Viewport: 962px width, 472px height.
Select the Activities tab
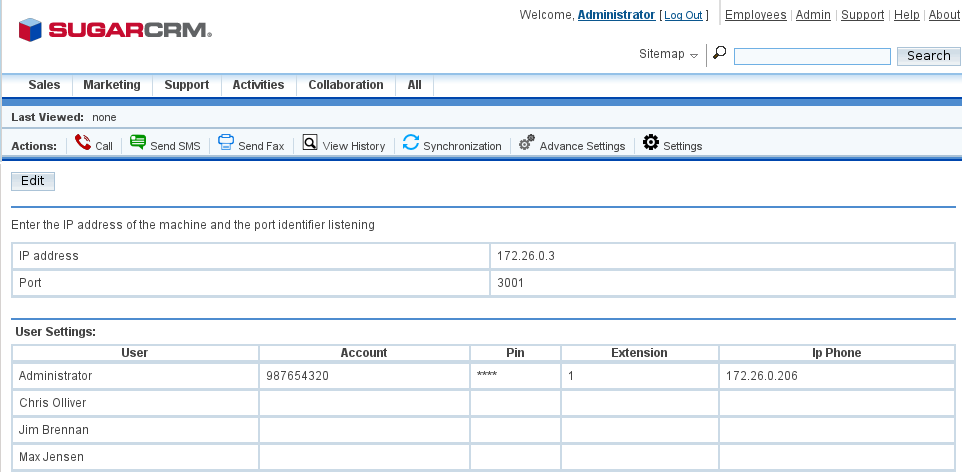(x=258, y=85)
